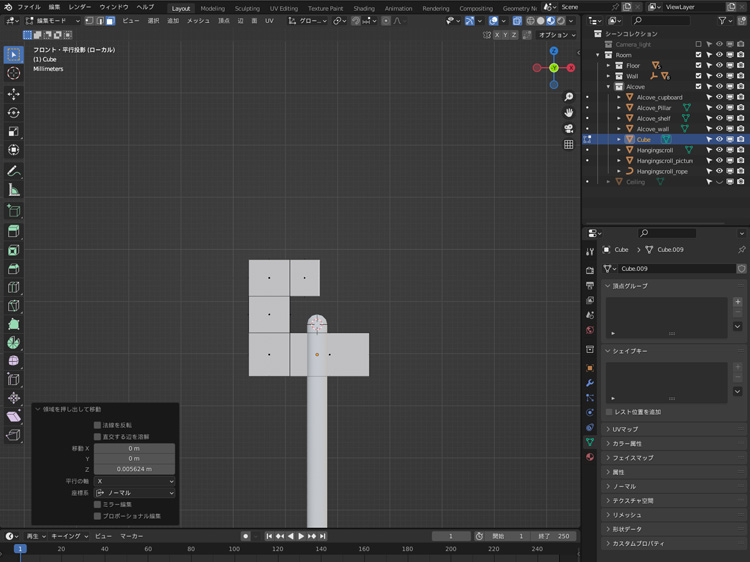Click the Annotate pencil tool
750x562 pixels.
click(14, 170)
